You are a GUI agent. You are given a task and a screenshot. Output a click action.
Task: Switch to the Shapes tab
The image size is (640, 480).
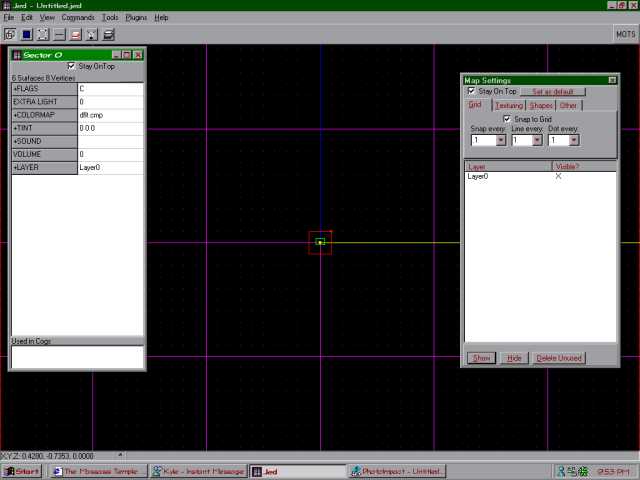[x=541, y=105]
